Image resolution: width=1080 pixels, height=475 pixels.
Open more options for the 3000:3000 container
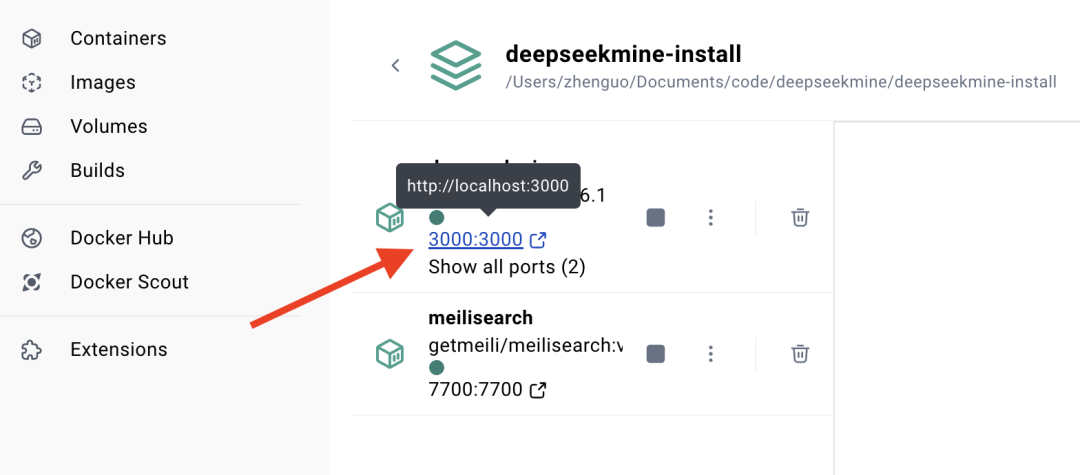point(711,218)
